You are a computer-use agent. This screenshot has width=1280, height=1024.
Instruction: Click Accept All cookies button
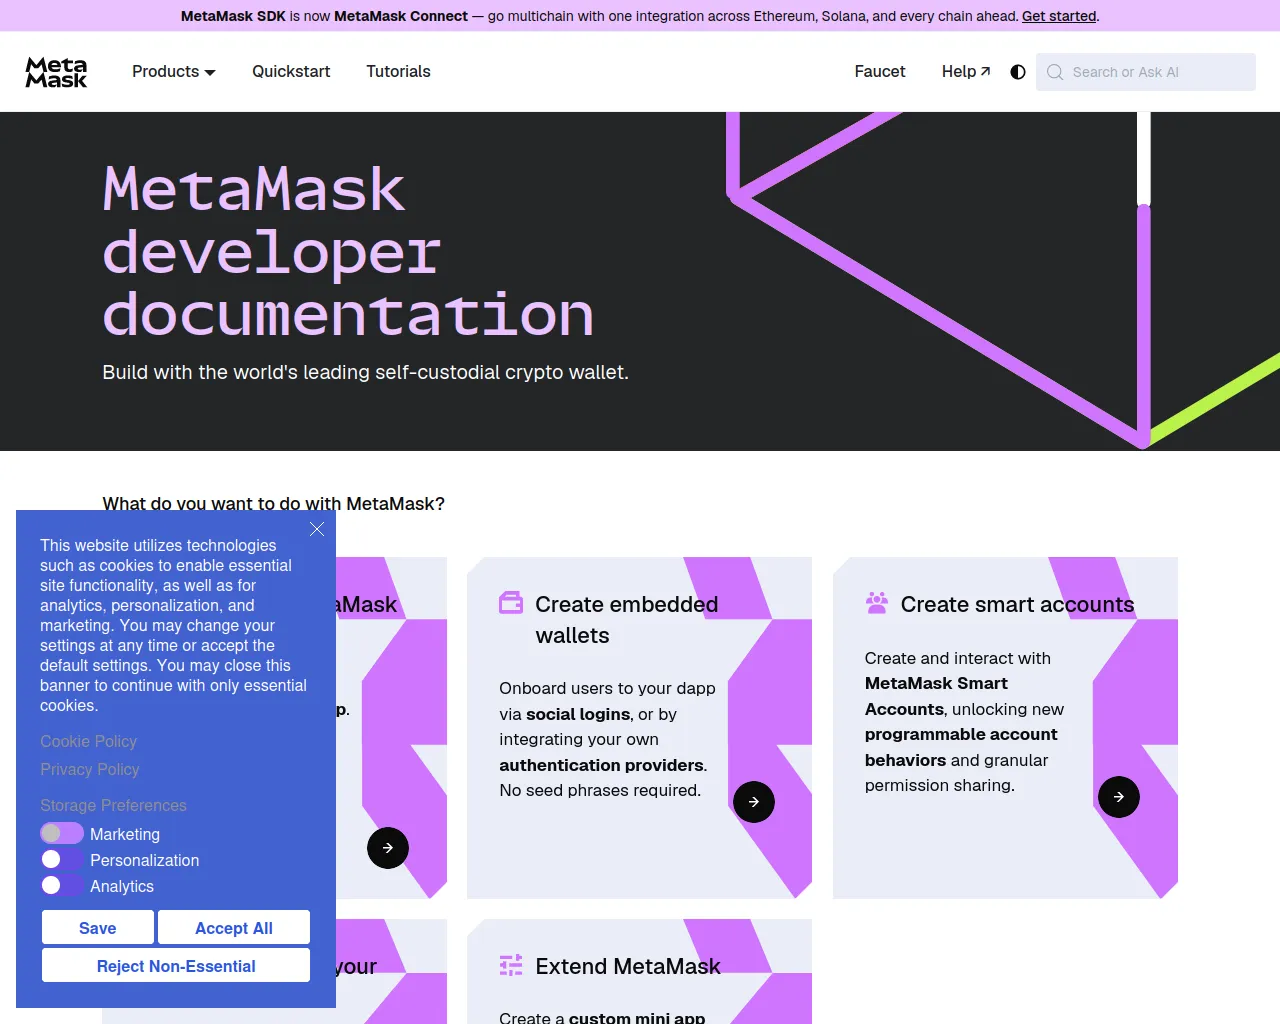point(234,928)
